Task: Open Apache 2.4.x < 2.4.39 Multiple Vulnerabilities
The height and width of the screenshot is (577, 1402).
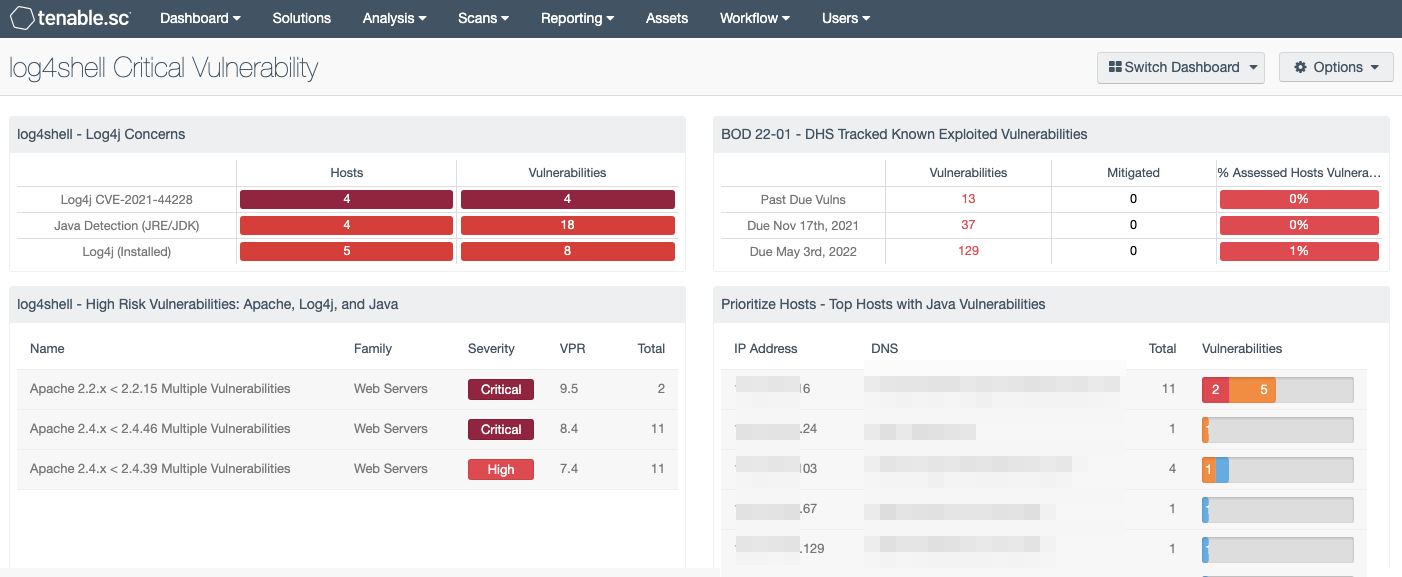Action: point(160,469)
